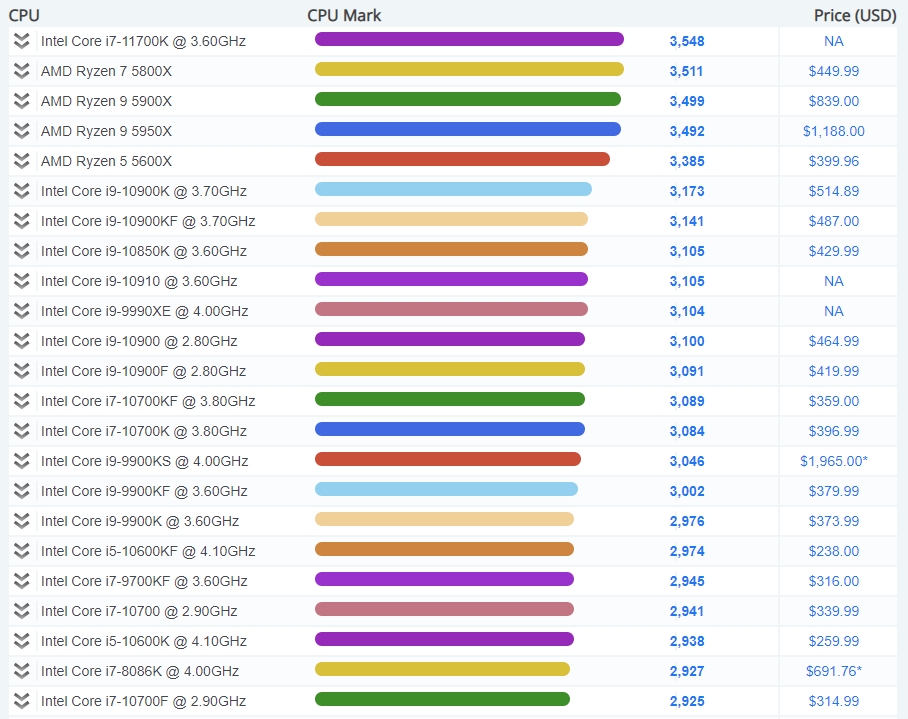This screenshot has width=908, height=719.
Task: Click the orange bar for Intel Core i9-10850K
Action: click(x=451, y=250)
